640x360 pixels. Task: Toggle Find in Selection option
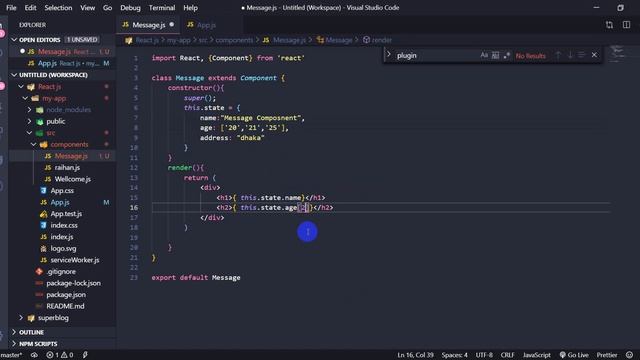(x=582, y=55)
